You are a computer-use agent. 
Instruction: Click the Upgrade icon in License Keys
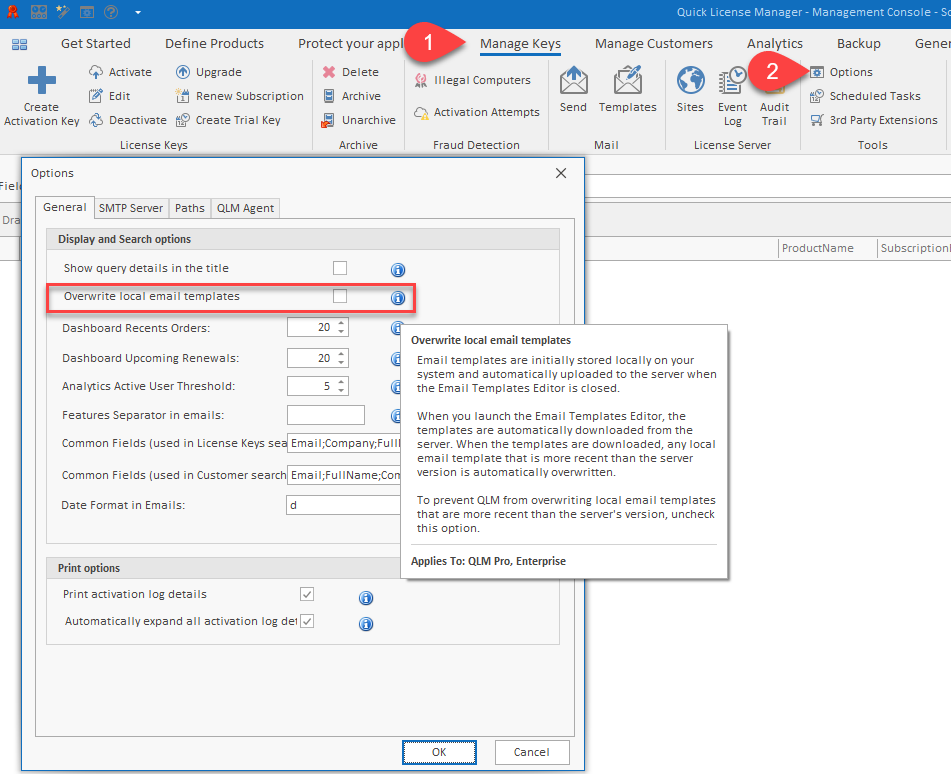[183, 72]
